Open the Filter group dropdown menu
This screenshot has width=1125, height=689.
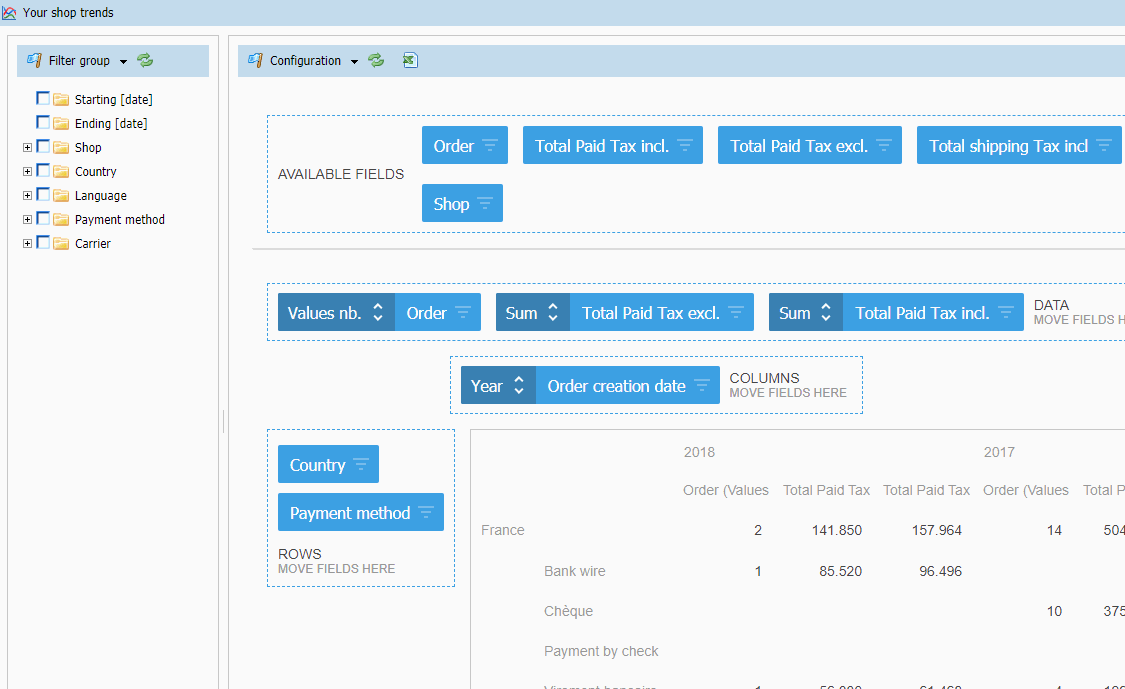click(x=123, y=62)
